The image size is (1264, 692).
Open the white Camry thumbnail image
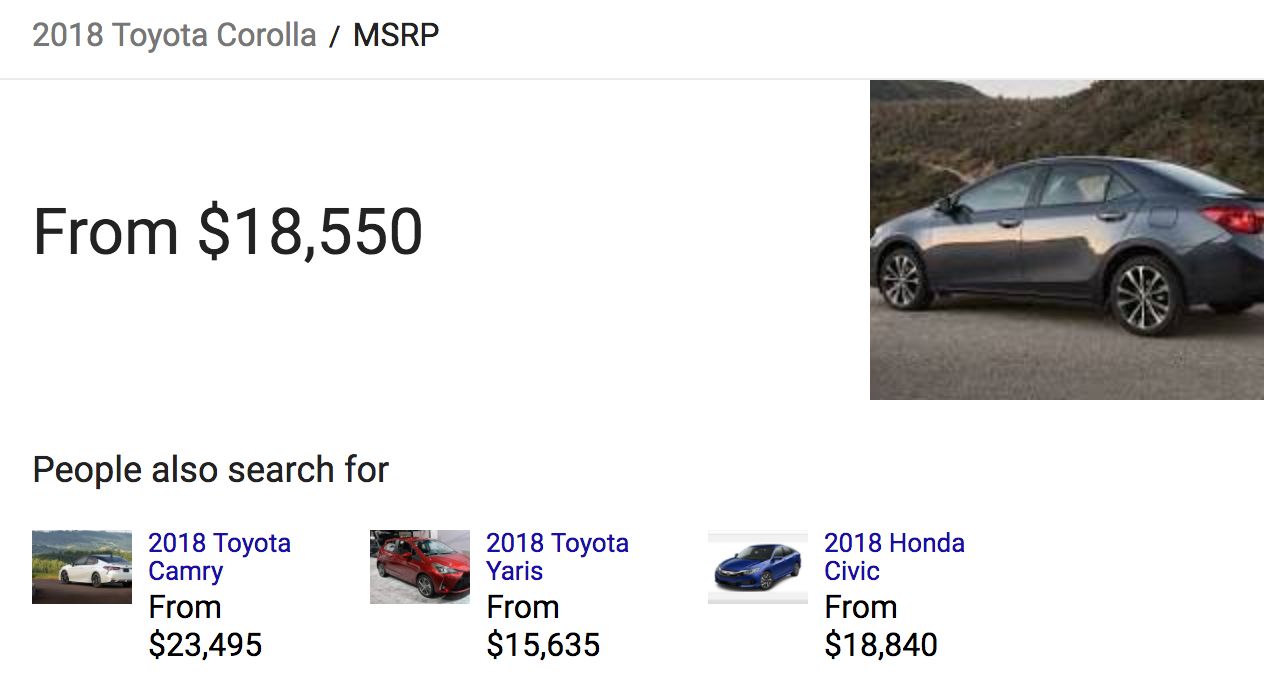coord(82,567)
